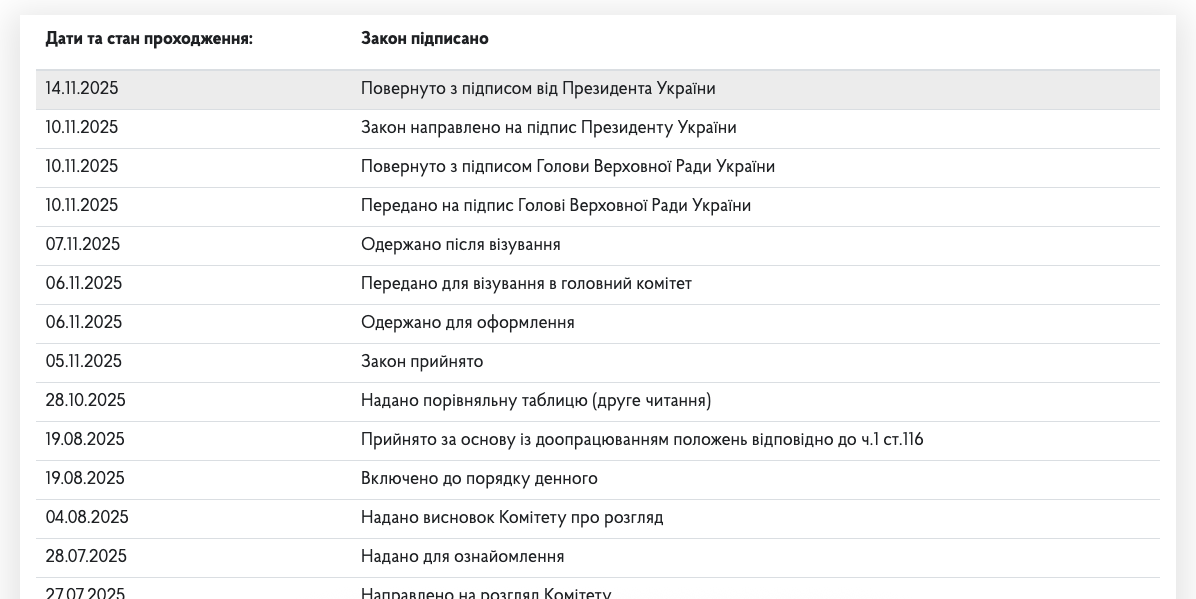Click "Повернуто з підписом від Президента України" row
This screenshot has height=599, width=1196.
[x=538, y=89]
